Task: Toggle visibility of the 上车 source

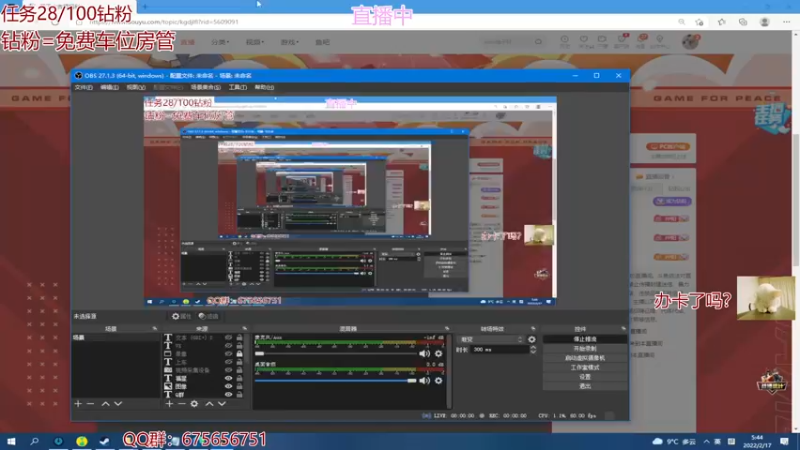Action: tap(228, 362)
